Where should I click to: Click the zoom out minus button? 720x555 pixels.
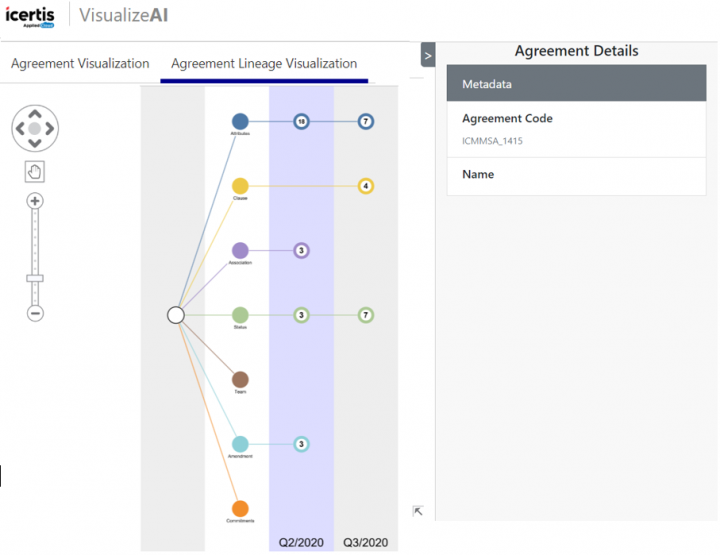tap(35, 313)
